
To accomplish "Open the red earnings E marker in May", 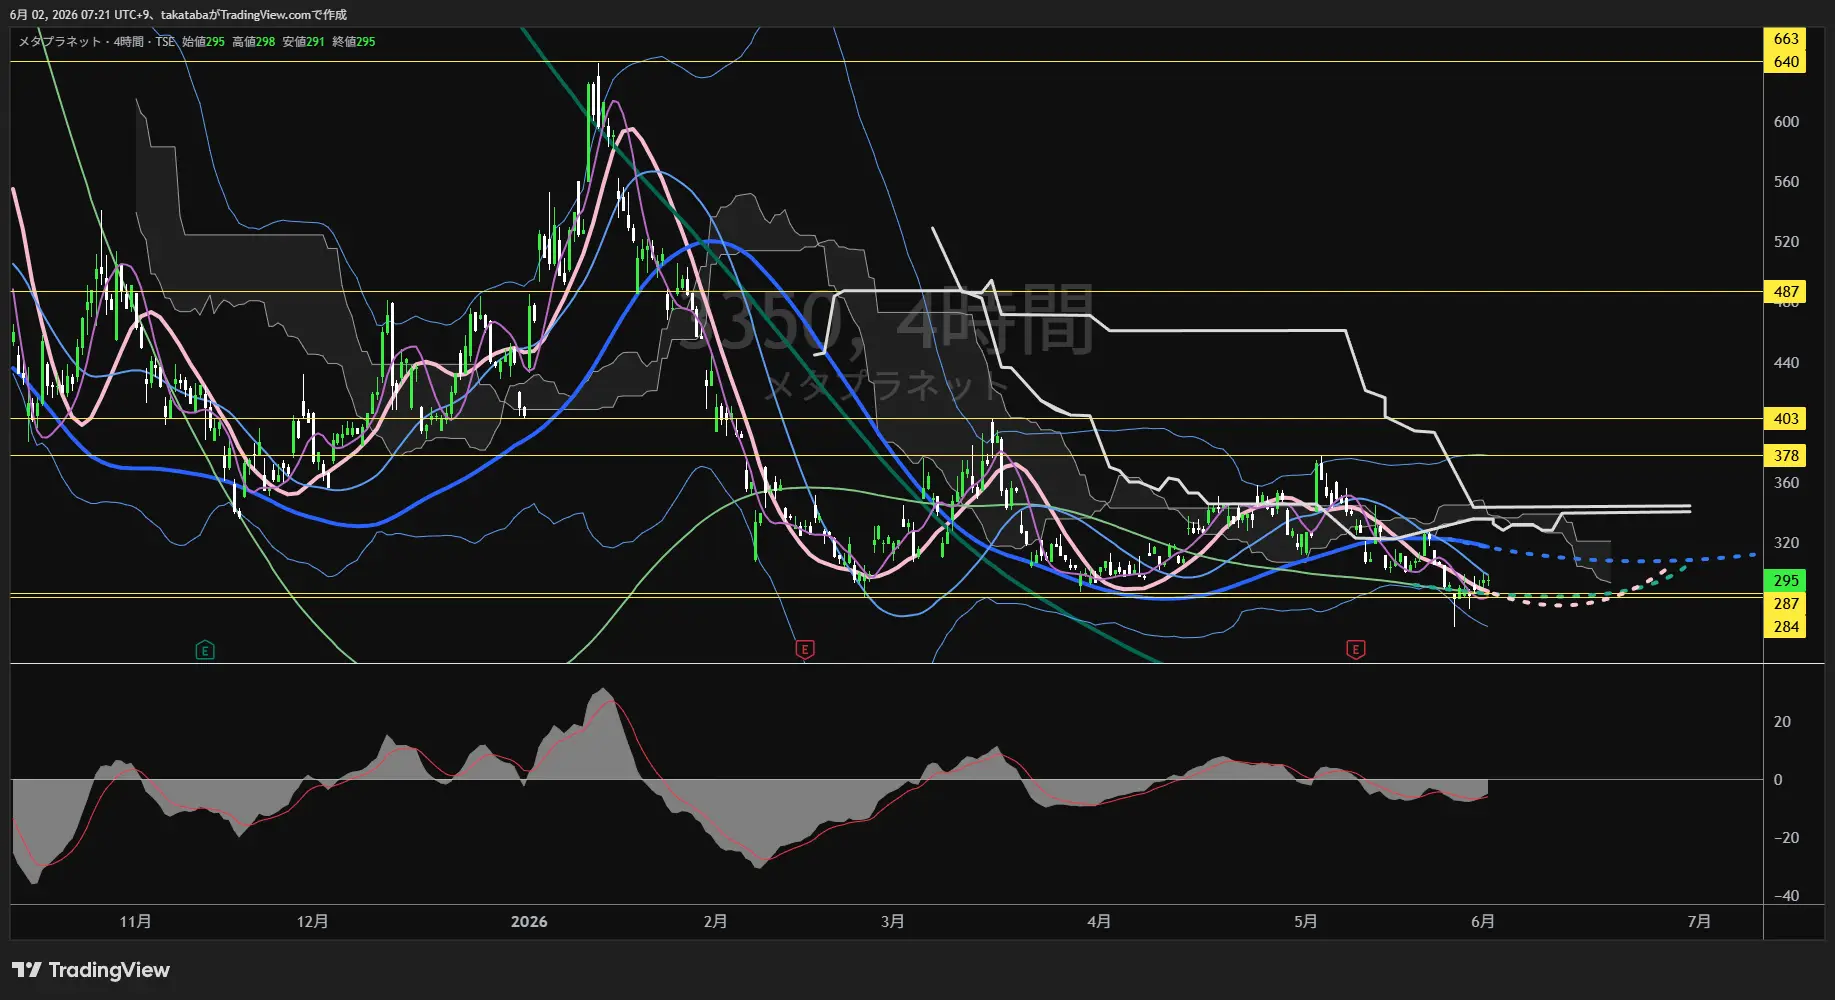I will coord(1356,650).
